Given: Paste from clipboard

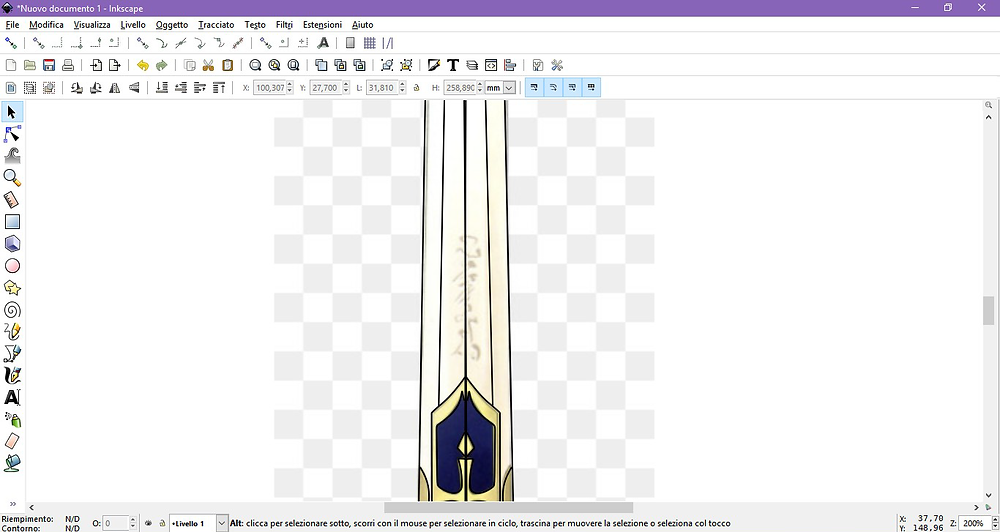Looking at the screenshot, I should point(227,65).
